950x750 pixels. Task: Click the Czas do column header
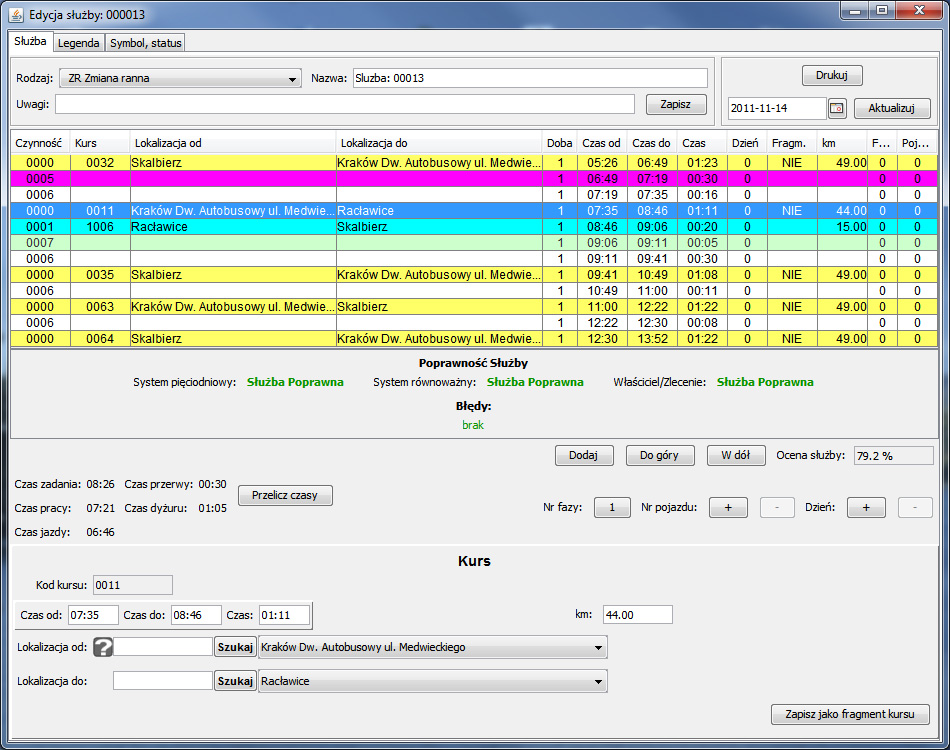(x=652, y=143)
